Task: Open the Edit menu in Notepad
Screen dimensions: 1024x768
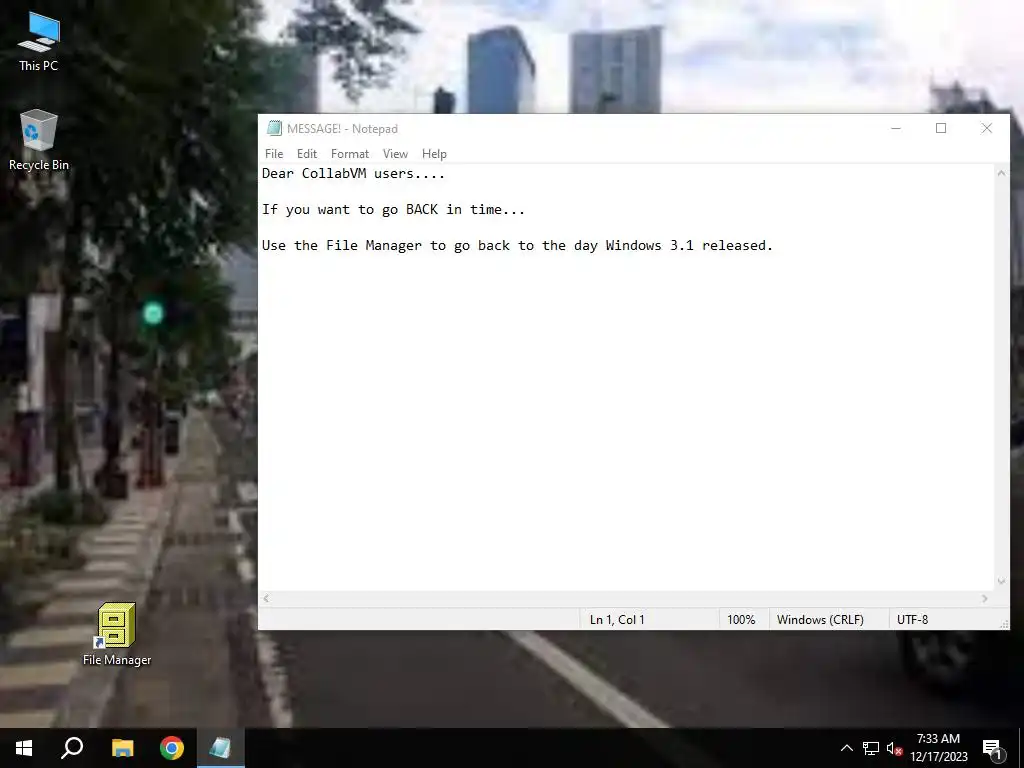Action: [307, 154]
